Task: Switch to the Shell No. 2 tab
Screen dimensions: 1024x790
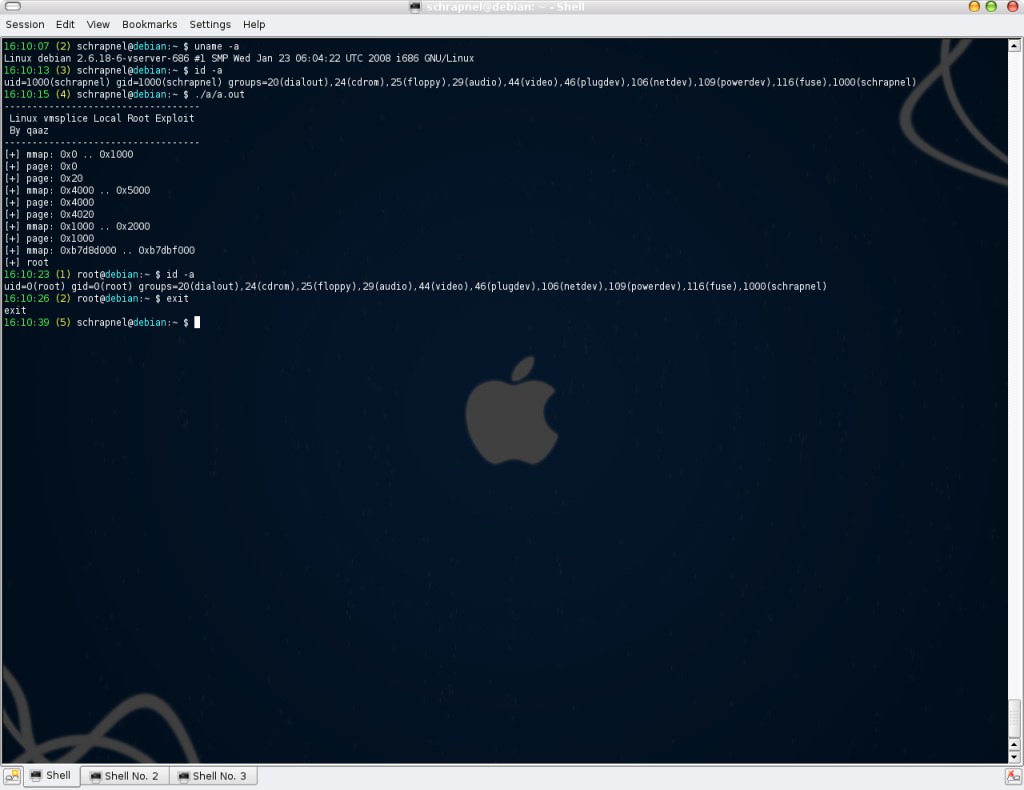Action: coord(125,776)
